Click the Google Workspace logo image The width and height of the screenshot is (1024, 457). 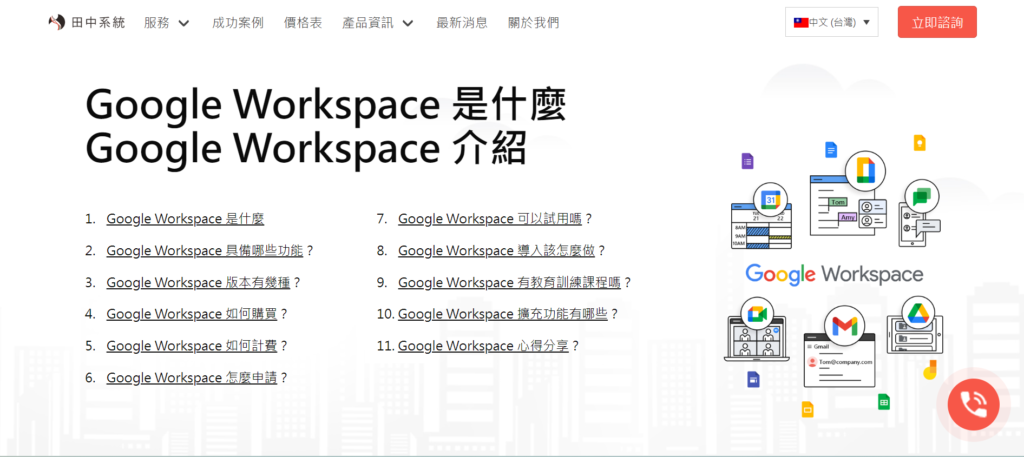[834, 274]
